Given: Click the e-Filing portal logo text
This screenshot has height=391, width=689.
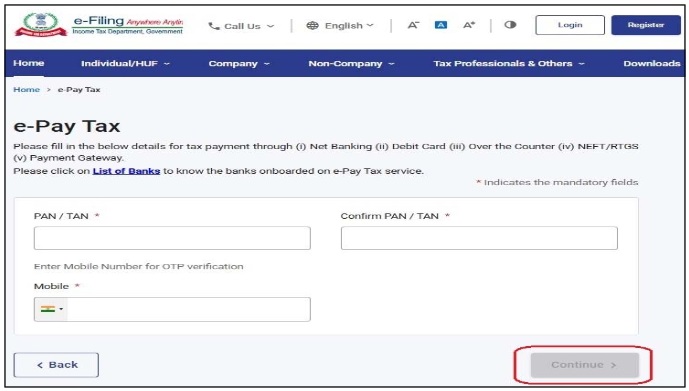Looking at the screenshot, I should click(x=127, y=25).
